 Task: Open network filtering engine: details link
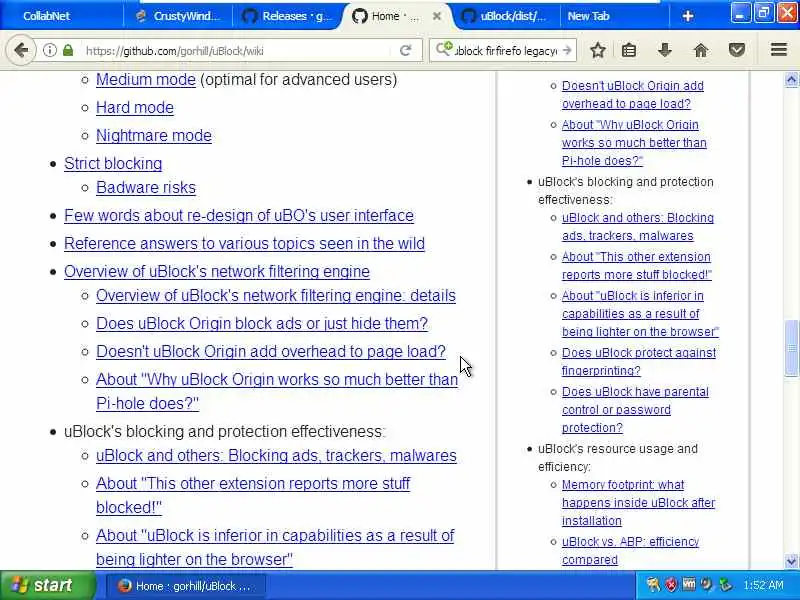tap(276, 296)
